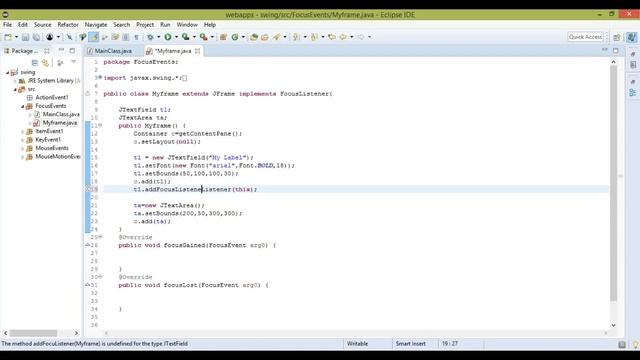This screenshot has width=640, height=360.
Task: Click the Next Annotation icon
Action: pos(297,37)
